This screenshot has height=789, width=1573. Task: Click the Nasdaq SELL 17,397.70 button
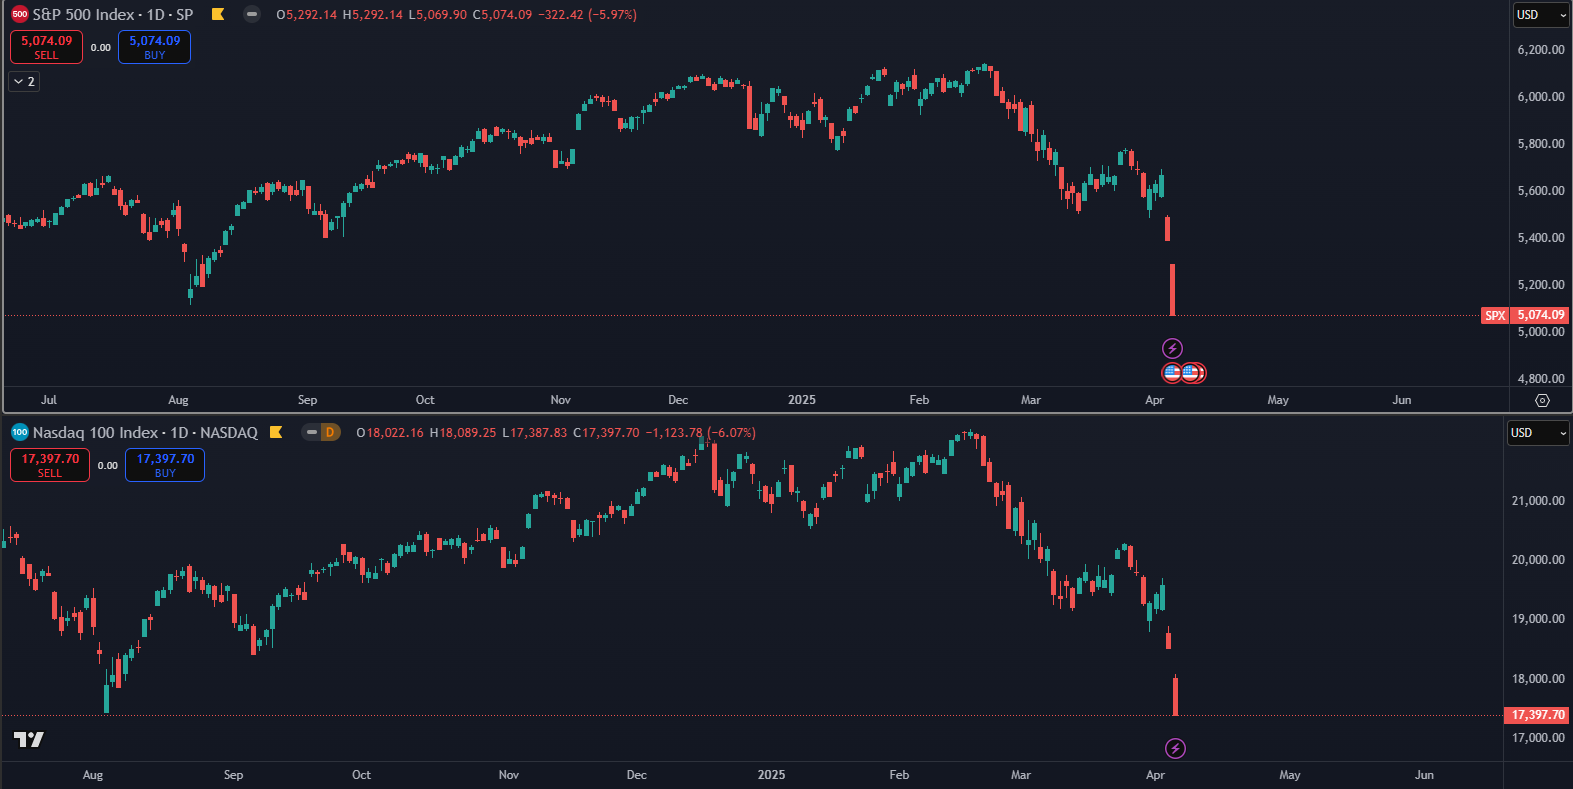point(50,465)
